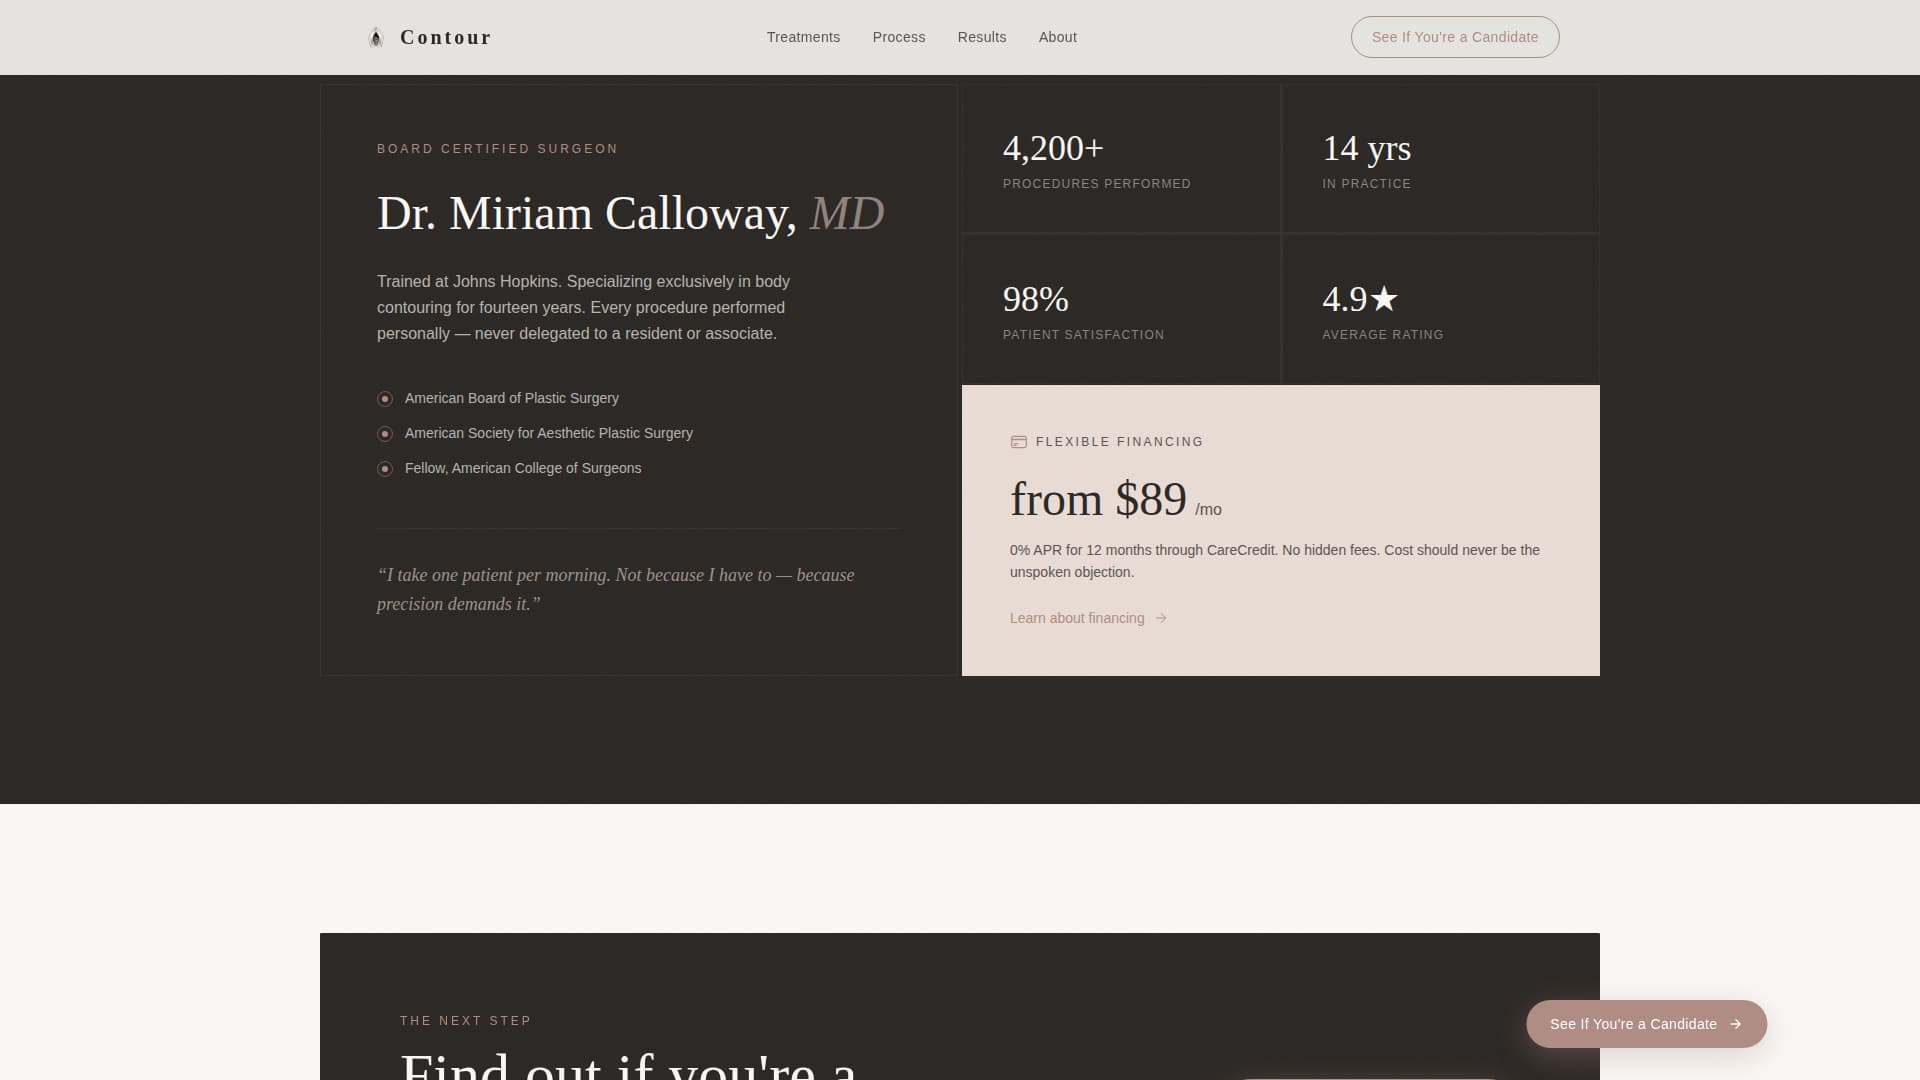Click the Dr. Miriam Calloway MD heading

point(630,212)
